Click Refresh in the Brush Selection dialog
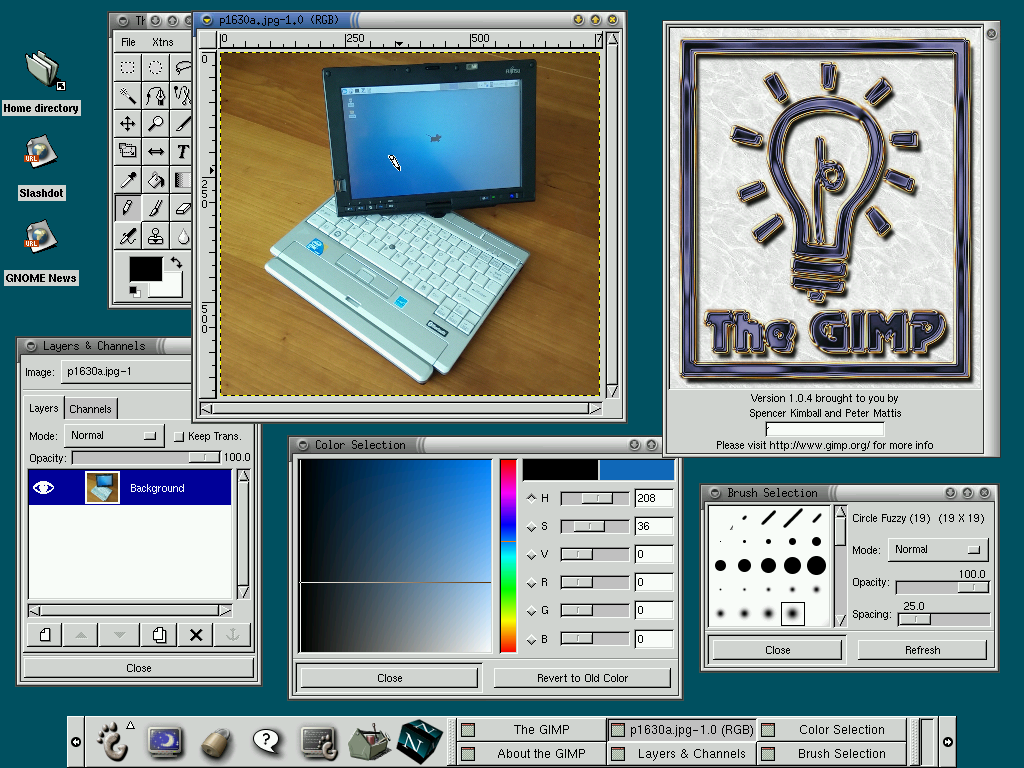The height and width of the screenshot is (768, 1024). click(921, 650)
